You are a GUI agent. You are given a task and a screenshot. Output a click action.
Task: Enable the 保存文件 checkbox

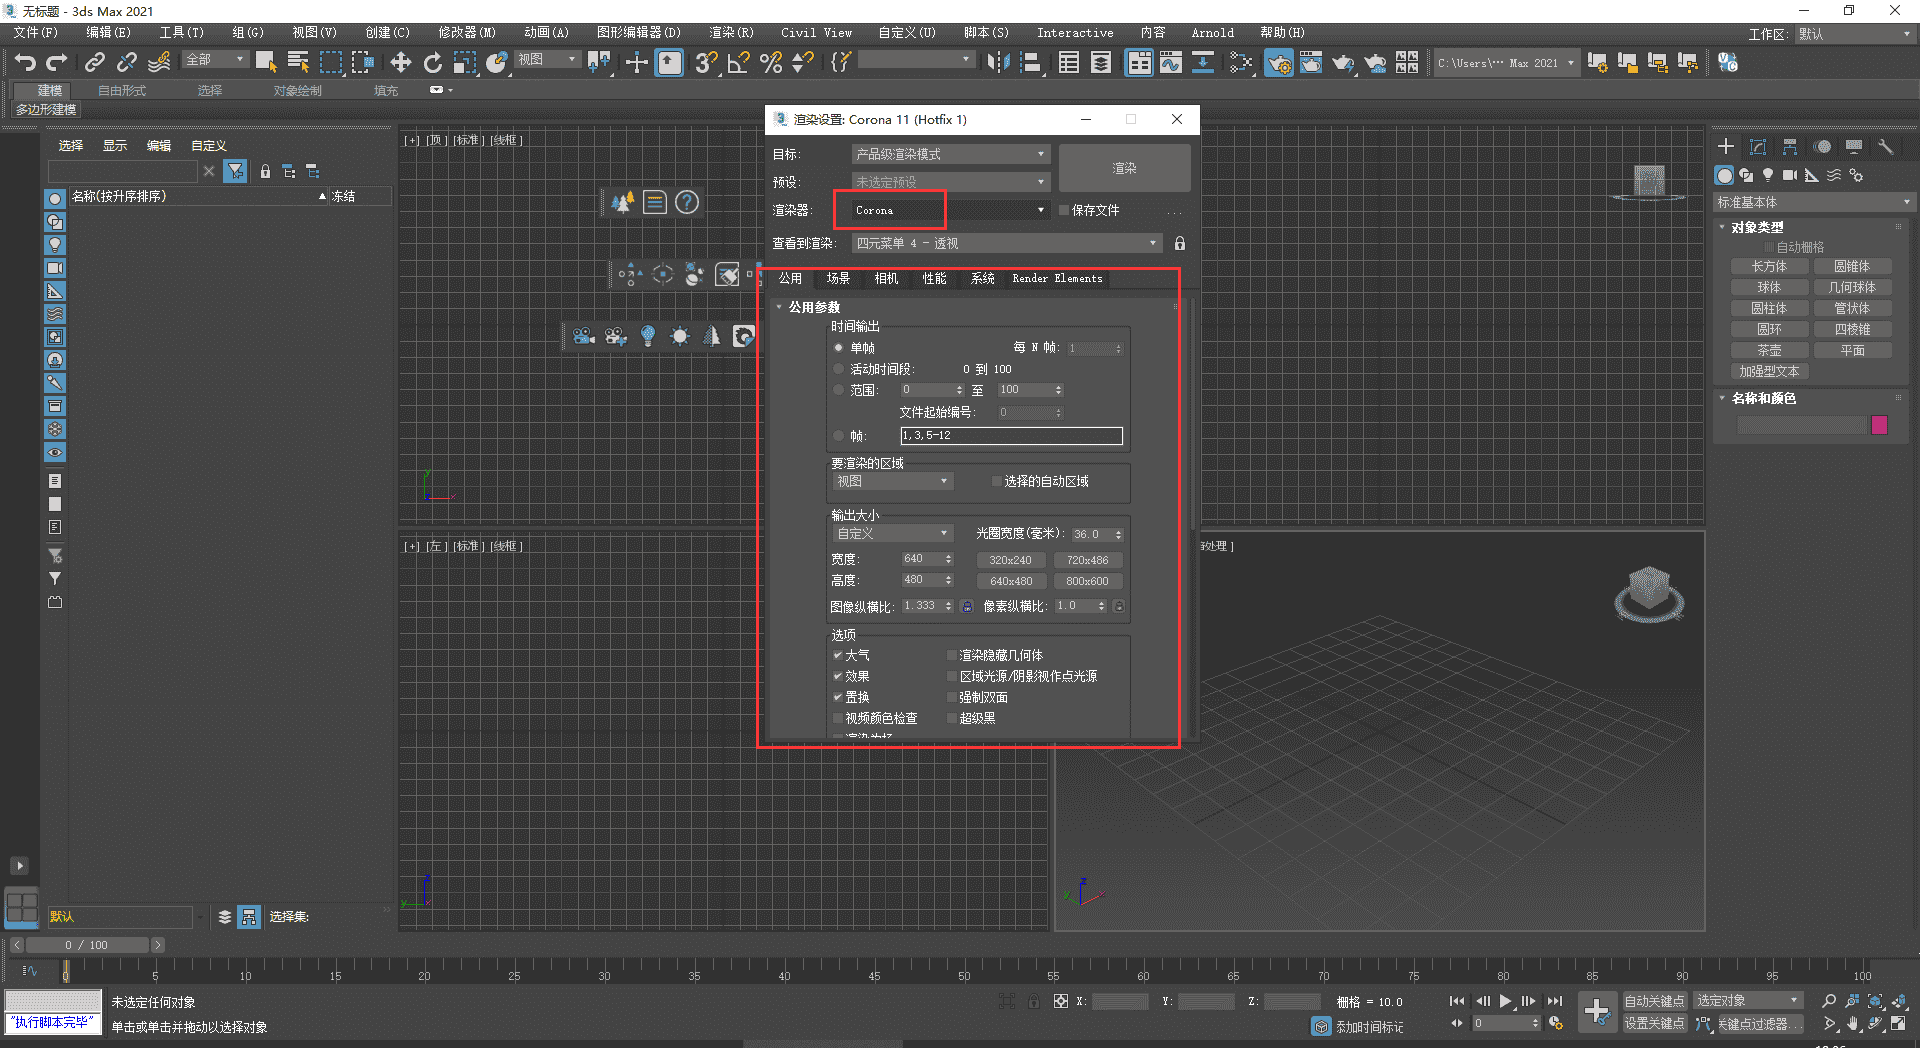(1064, 210)
